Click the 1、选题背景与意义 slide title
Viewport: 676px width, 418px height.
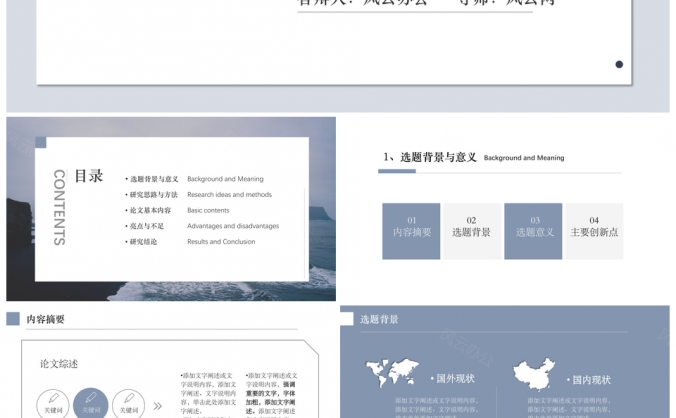pos(430,157)
